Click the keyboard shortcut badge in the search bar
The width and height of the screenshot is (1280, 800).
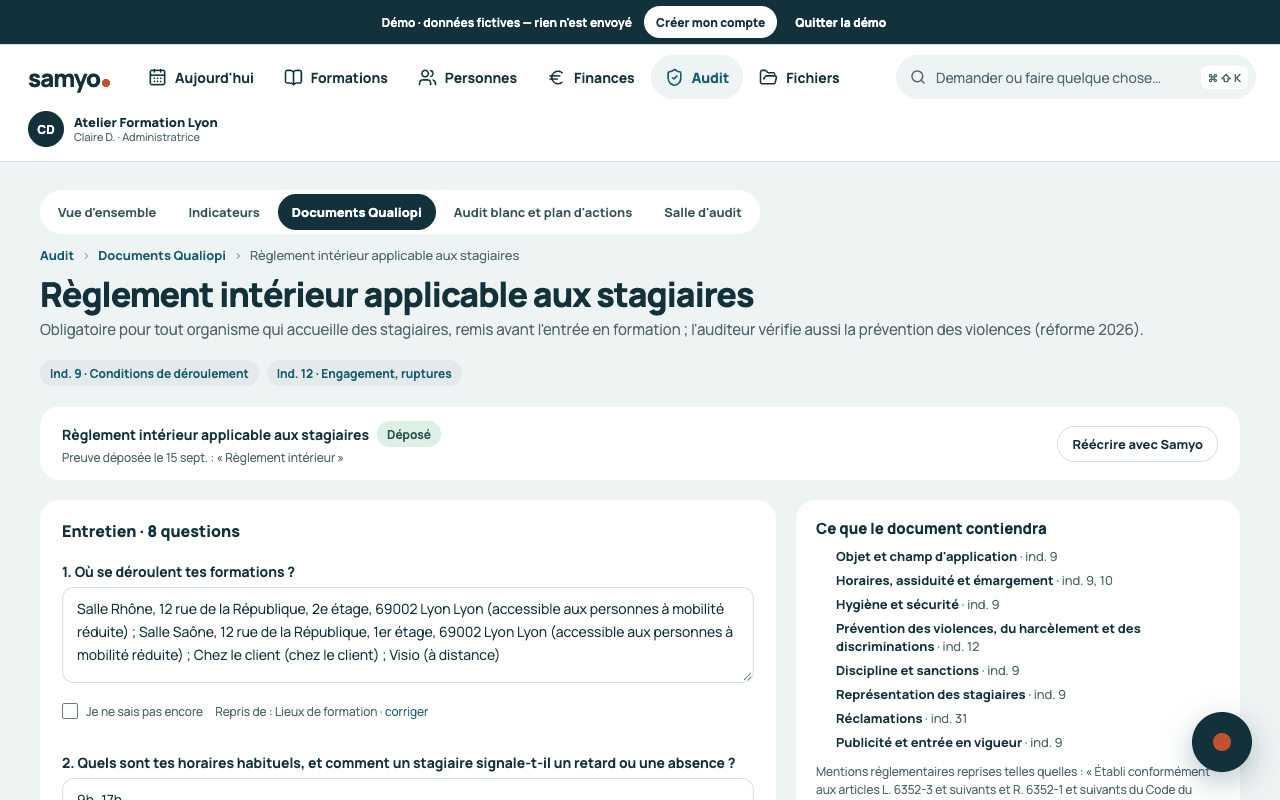point(1224,78)
